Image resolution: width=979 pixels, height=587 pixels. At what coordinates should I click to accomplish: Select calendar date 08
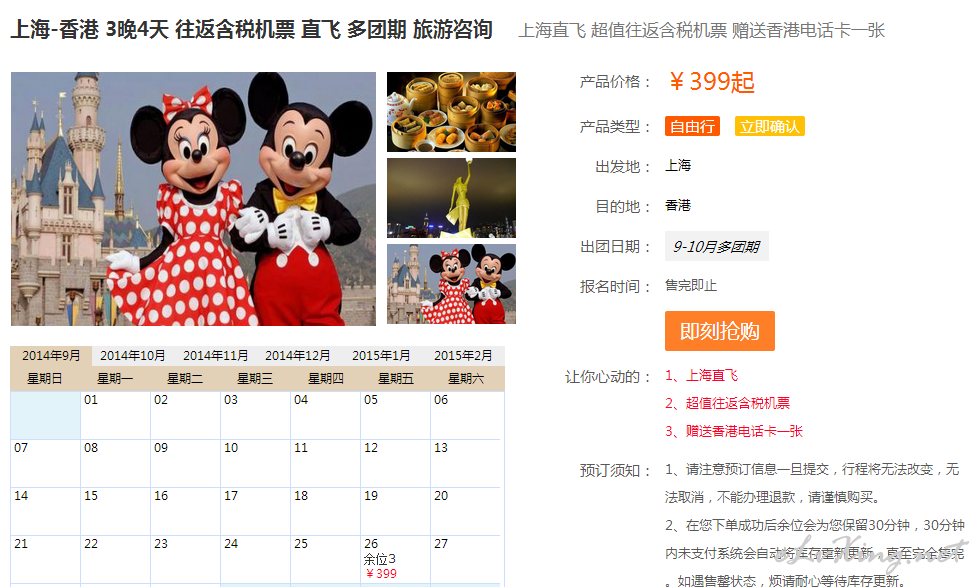tap(116, 463)
